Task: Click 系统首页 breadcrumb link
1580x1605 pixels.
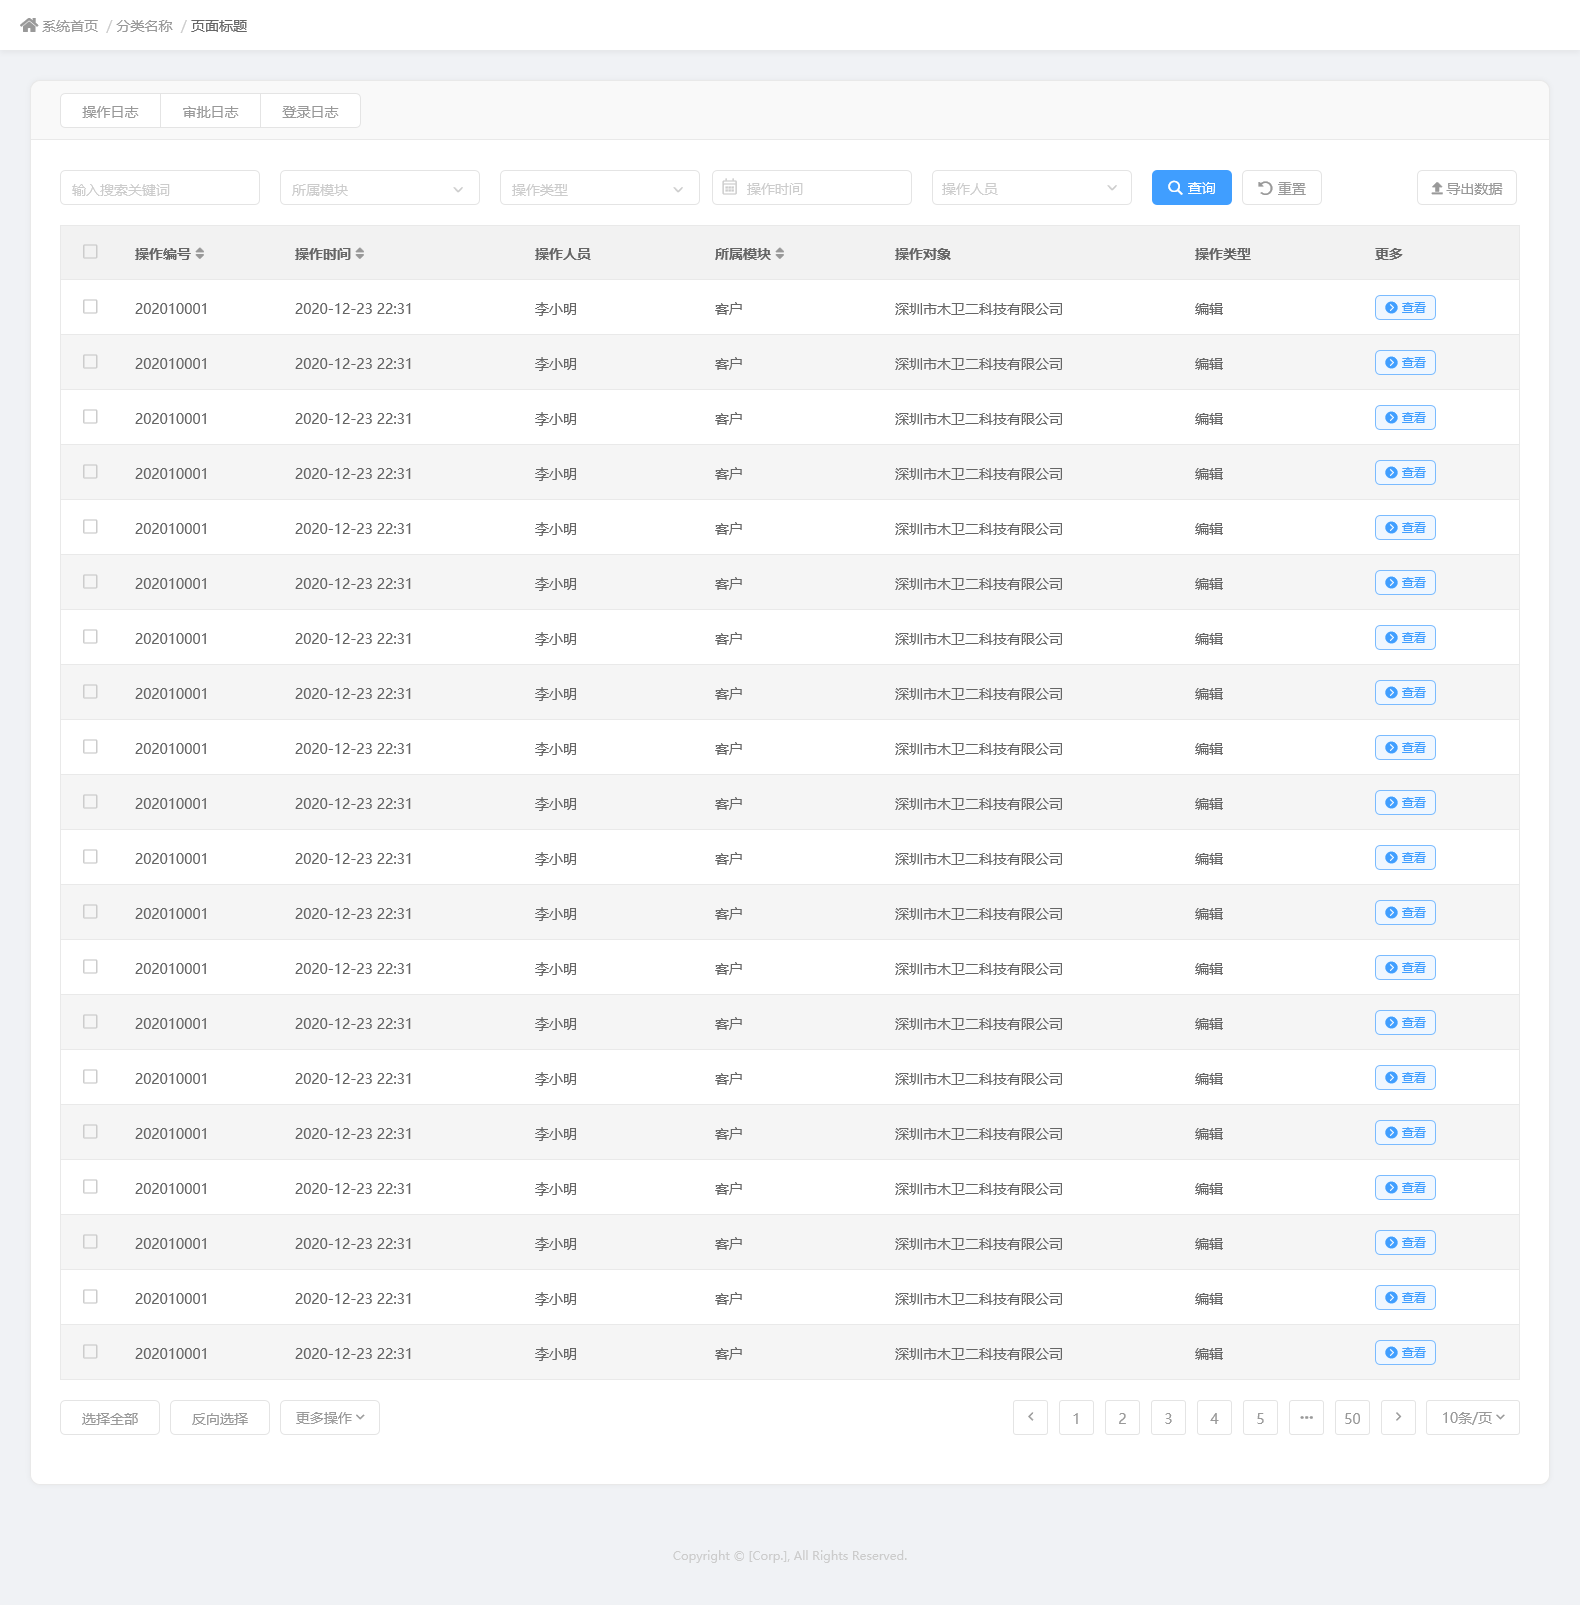Action: [70, 26]
